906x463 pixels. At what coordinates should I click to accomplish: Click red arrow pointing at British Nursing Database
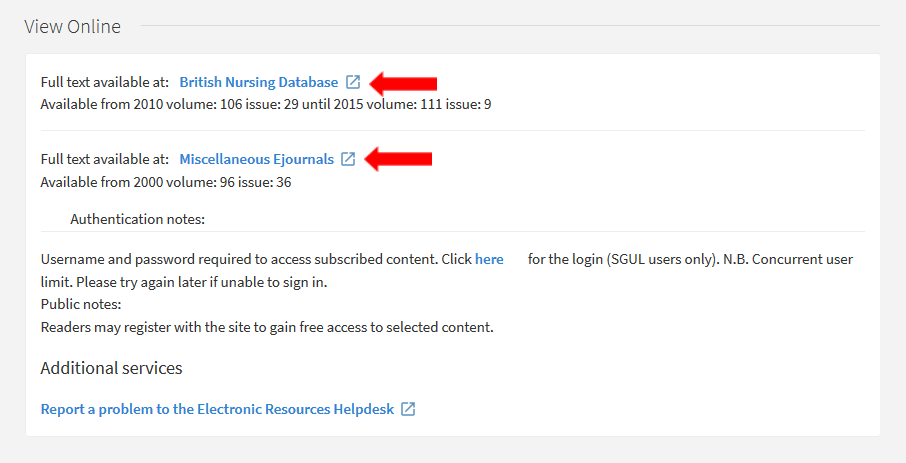point(404,82)
